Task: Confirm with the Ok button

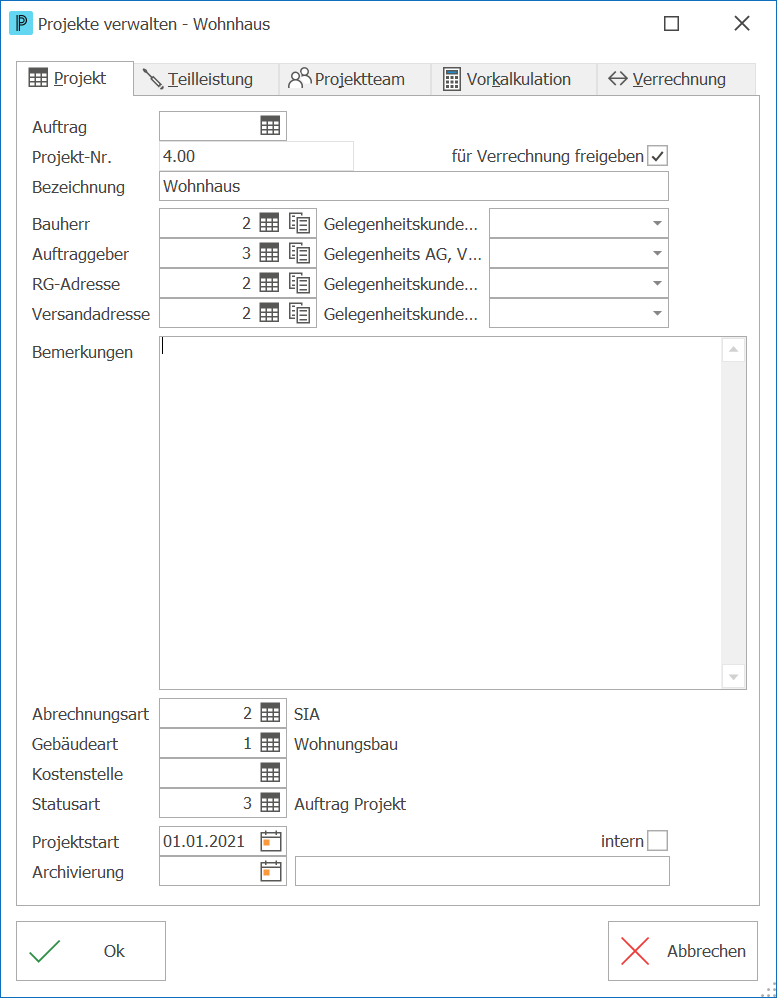Action: pos(91,951)
